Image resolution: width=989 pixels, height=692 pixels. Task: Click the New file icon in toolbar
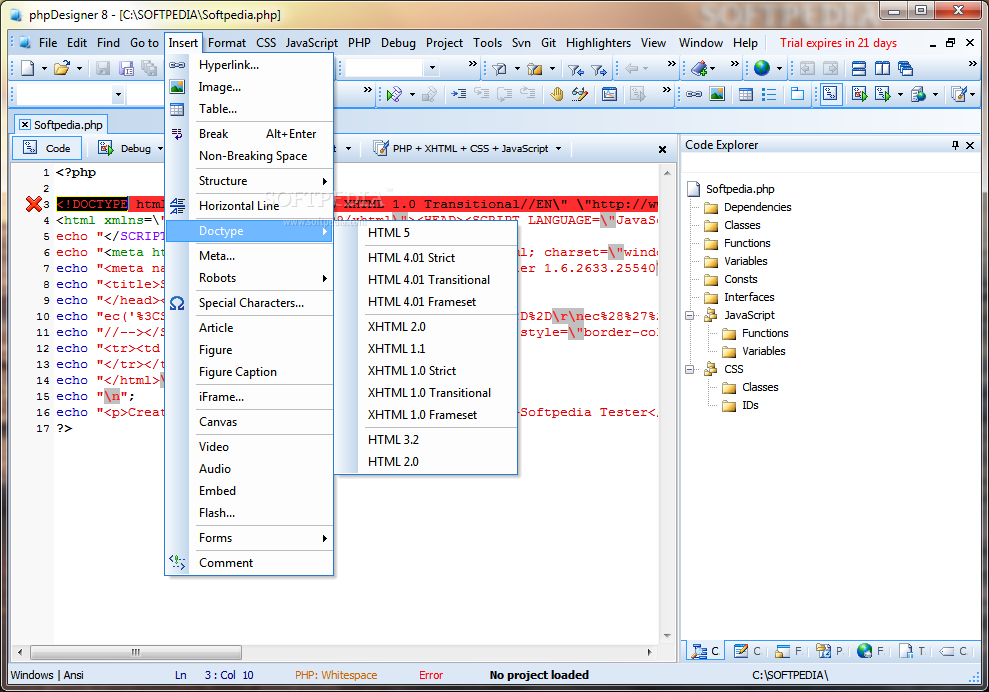coord(28,68)
